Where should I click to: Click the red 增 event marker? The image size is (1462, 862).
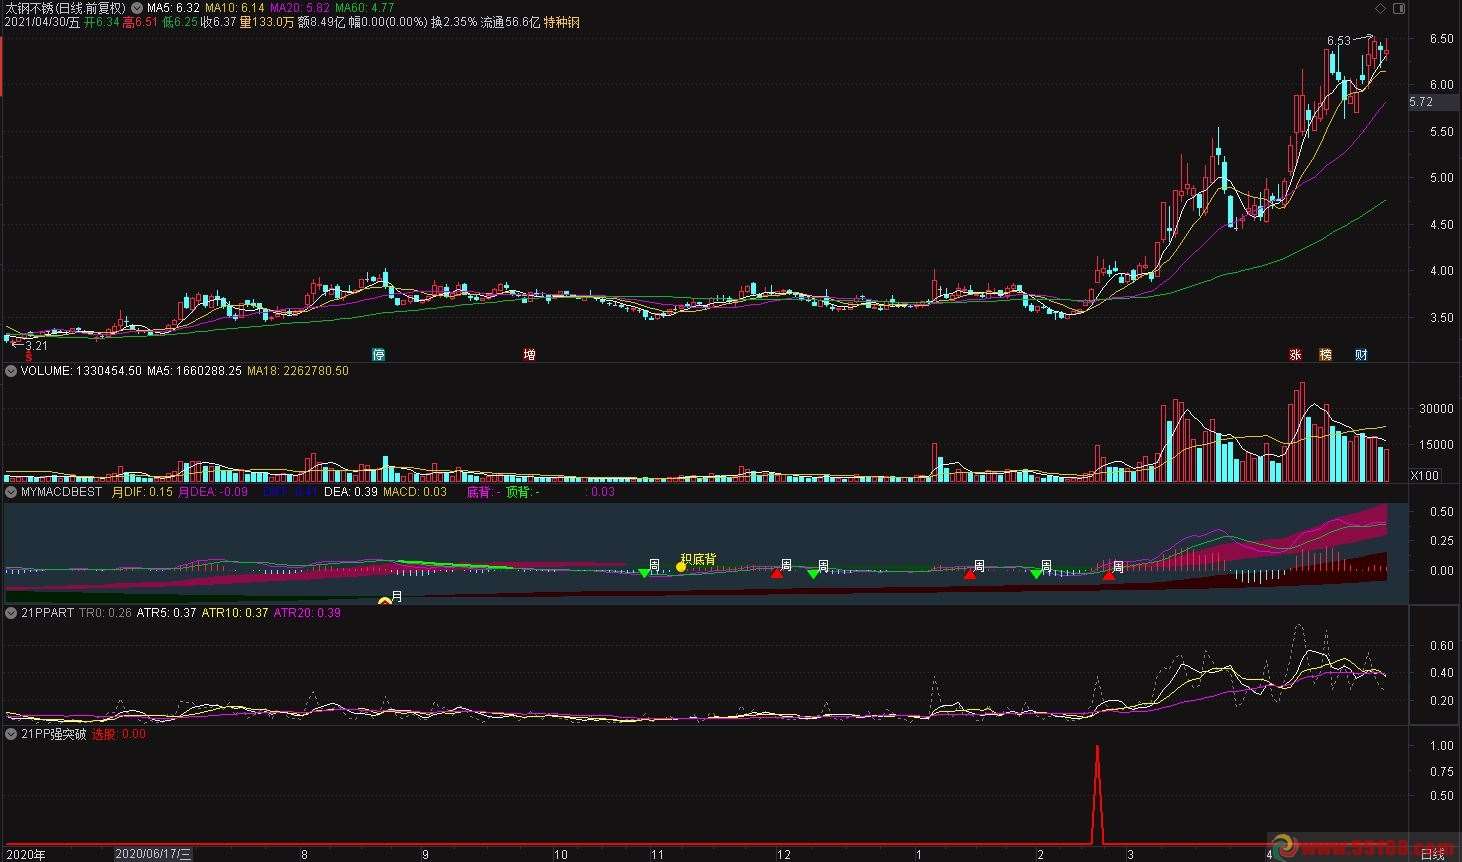(529, 355)
